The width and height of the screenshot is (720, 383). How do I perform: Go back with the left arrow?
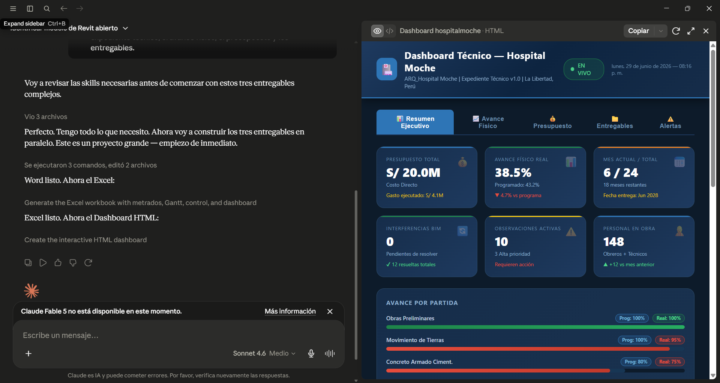[64, 8]
